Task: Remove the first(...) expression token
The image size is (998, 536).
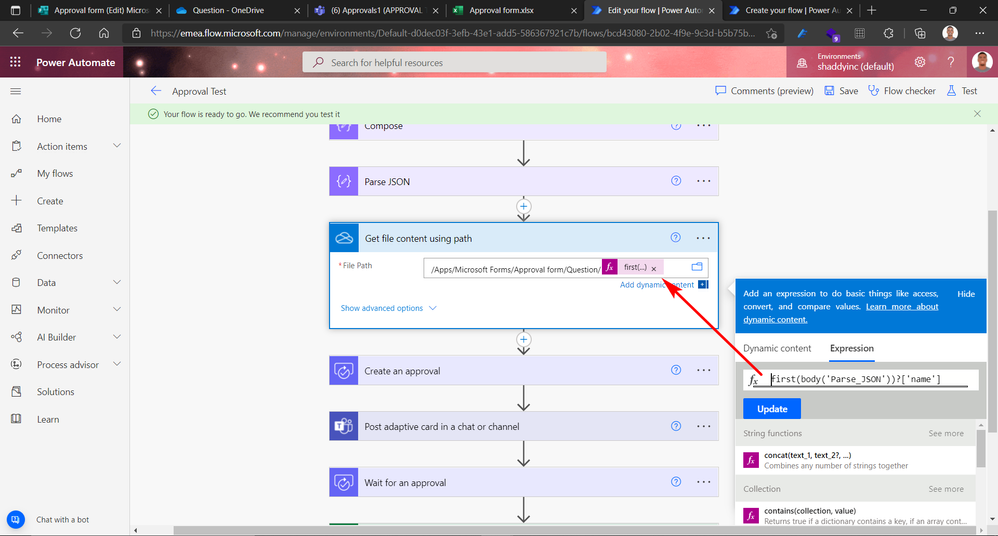Action: point(654,269)
